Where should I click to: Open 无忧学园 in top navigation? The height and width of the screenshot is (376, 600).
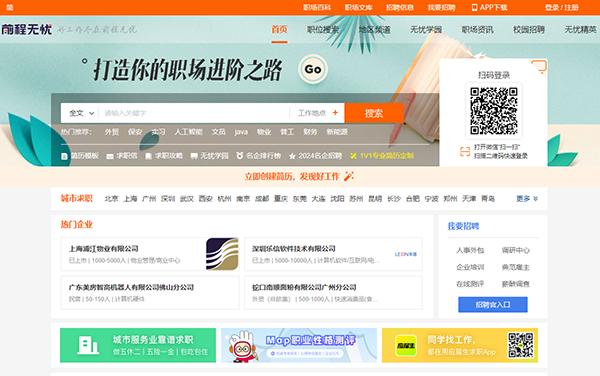pyautogui.click(x=426, y=29)
